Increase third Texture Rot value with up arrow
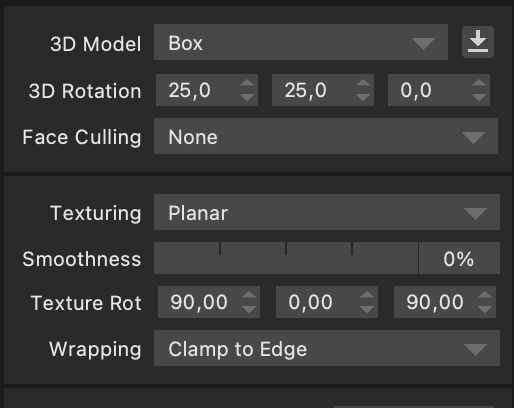Viewport: 514px width, 408px height. (485, 295)
